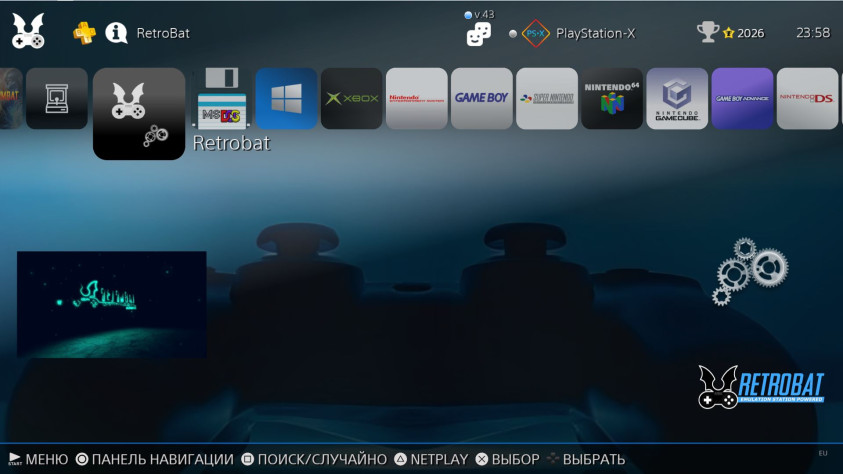Click the EU region label at bottom-right
The height and width of the screenshot is (474, 843).
pos(823,454)
